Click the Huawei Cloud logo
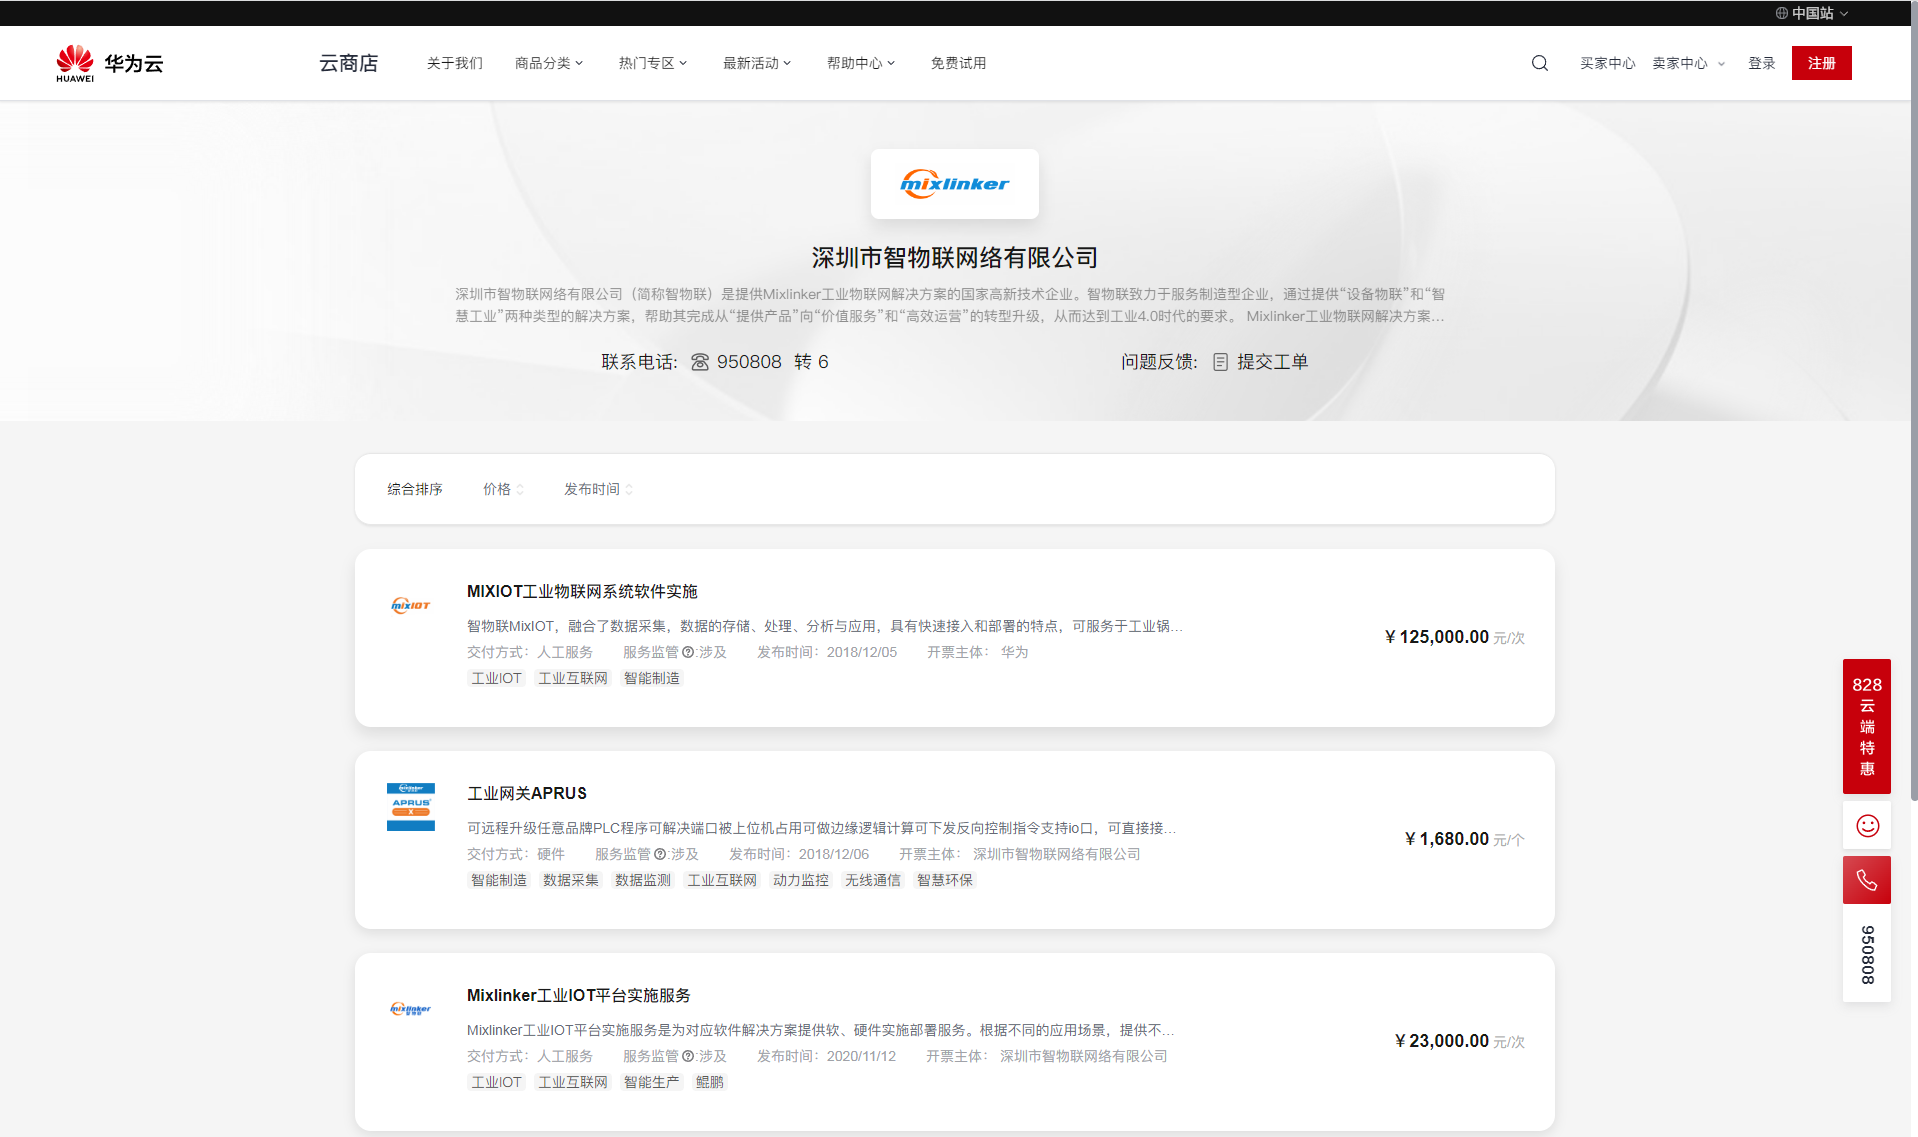The image size is (1918, 1137). click(x=110, y=63)
